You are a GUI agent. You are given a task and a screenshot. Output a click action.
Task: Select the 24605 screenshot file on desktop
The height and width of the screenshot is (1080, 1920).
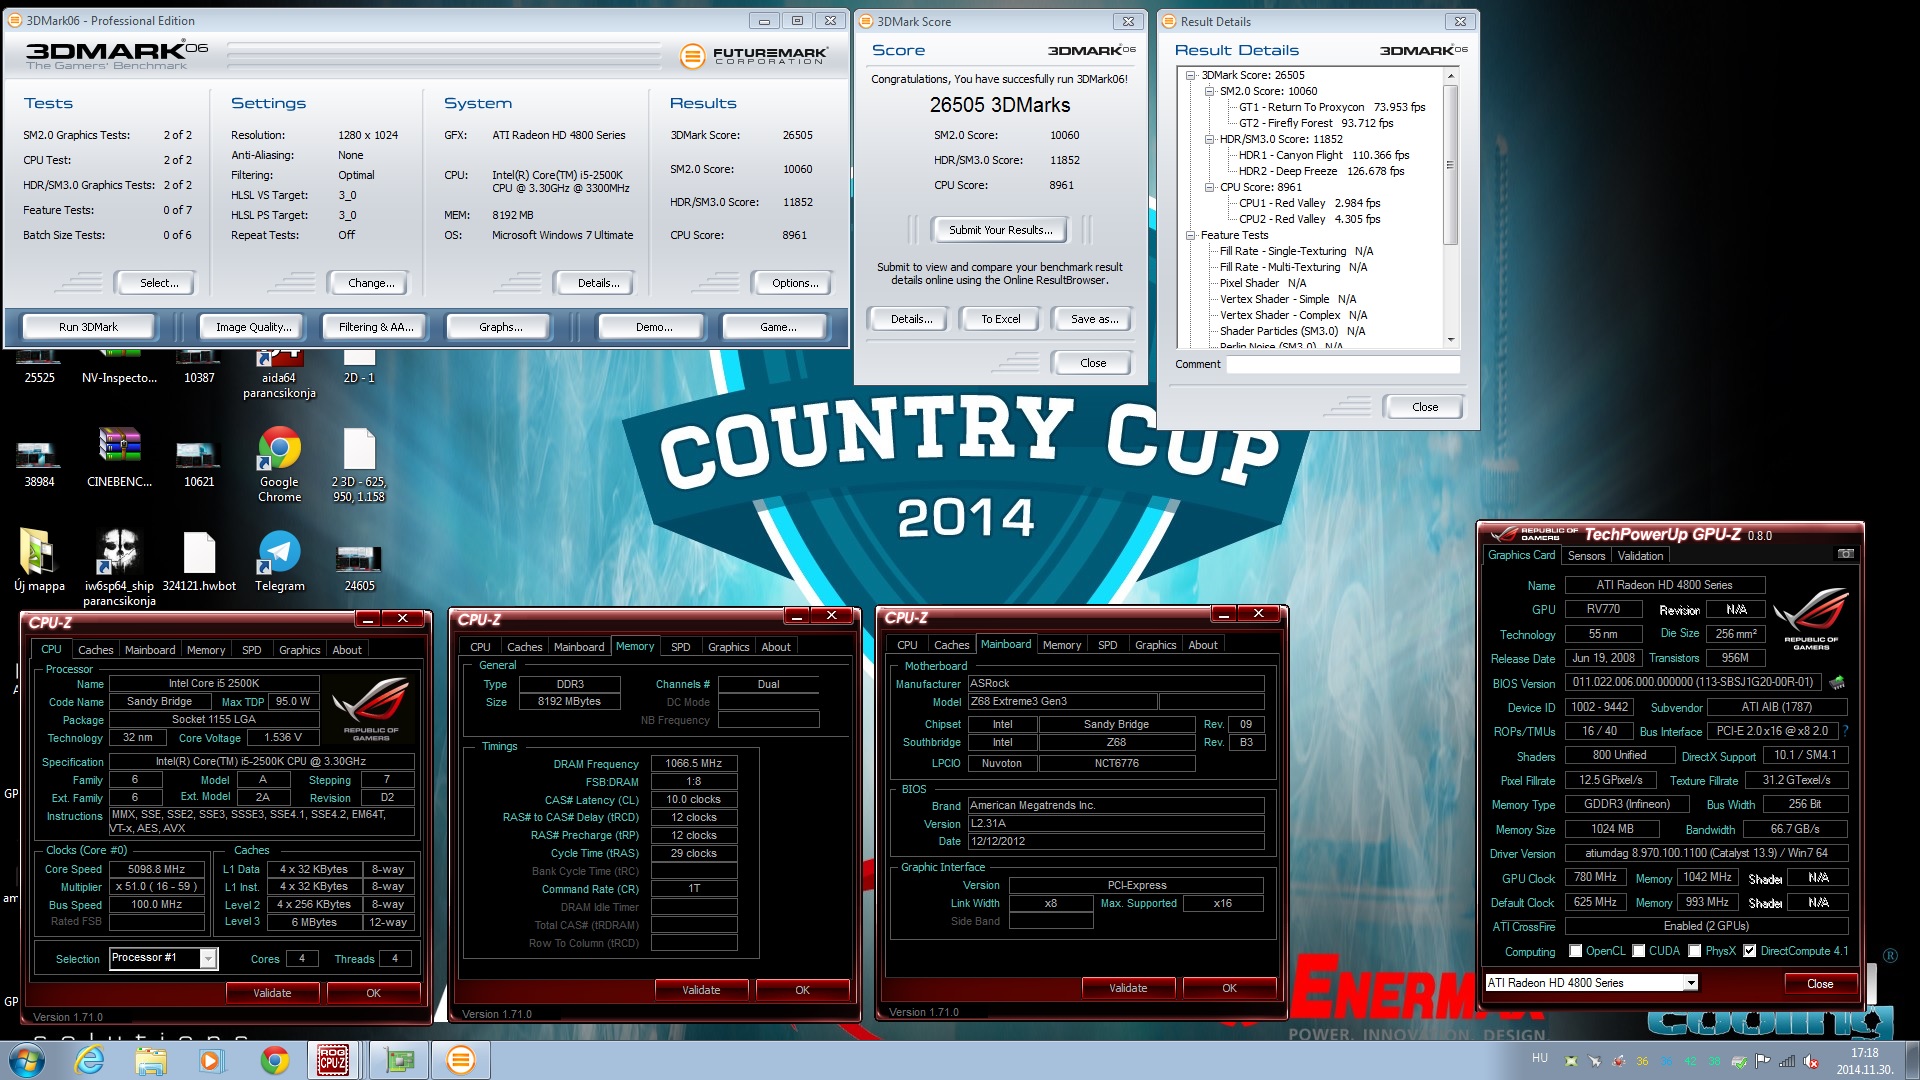[x=359, y=559]
